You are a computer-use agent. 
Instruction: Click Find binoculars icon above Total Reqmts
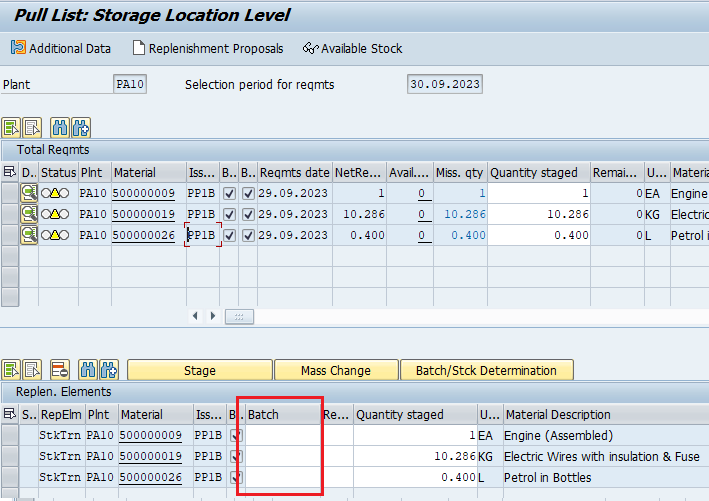pos(59,127)
